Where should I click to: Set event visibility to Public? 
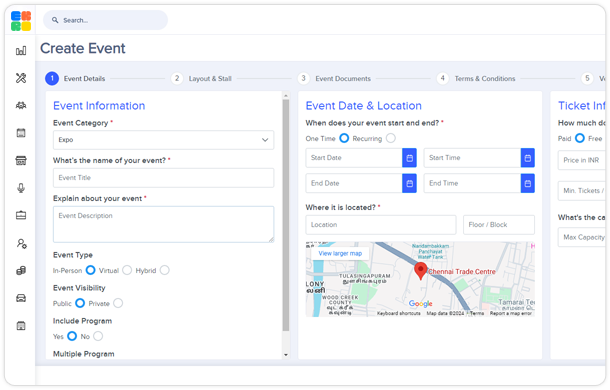coord(80,303)
